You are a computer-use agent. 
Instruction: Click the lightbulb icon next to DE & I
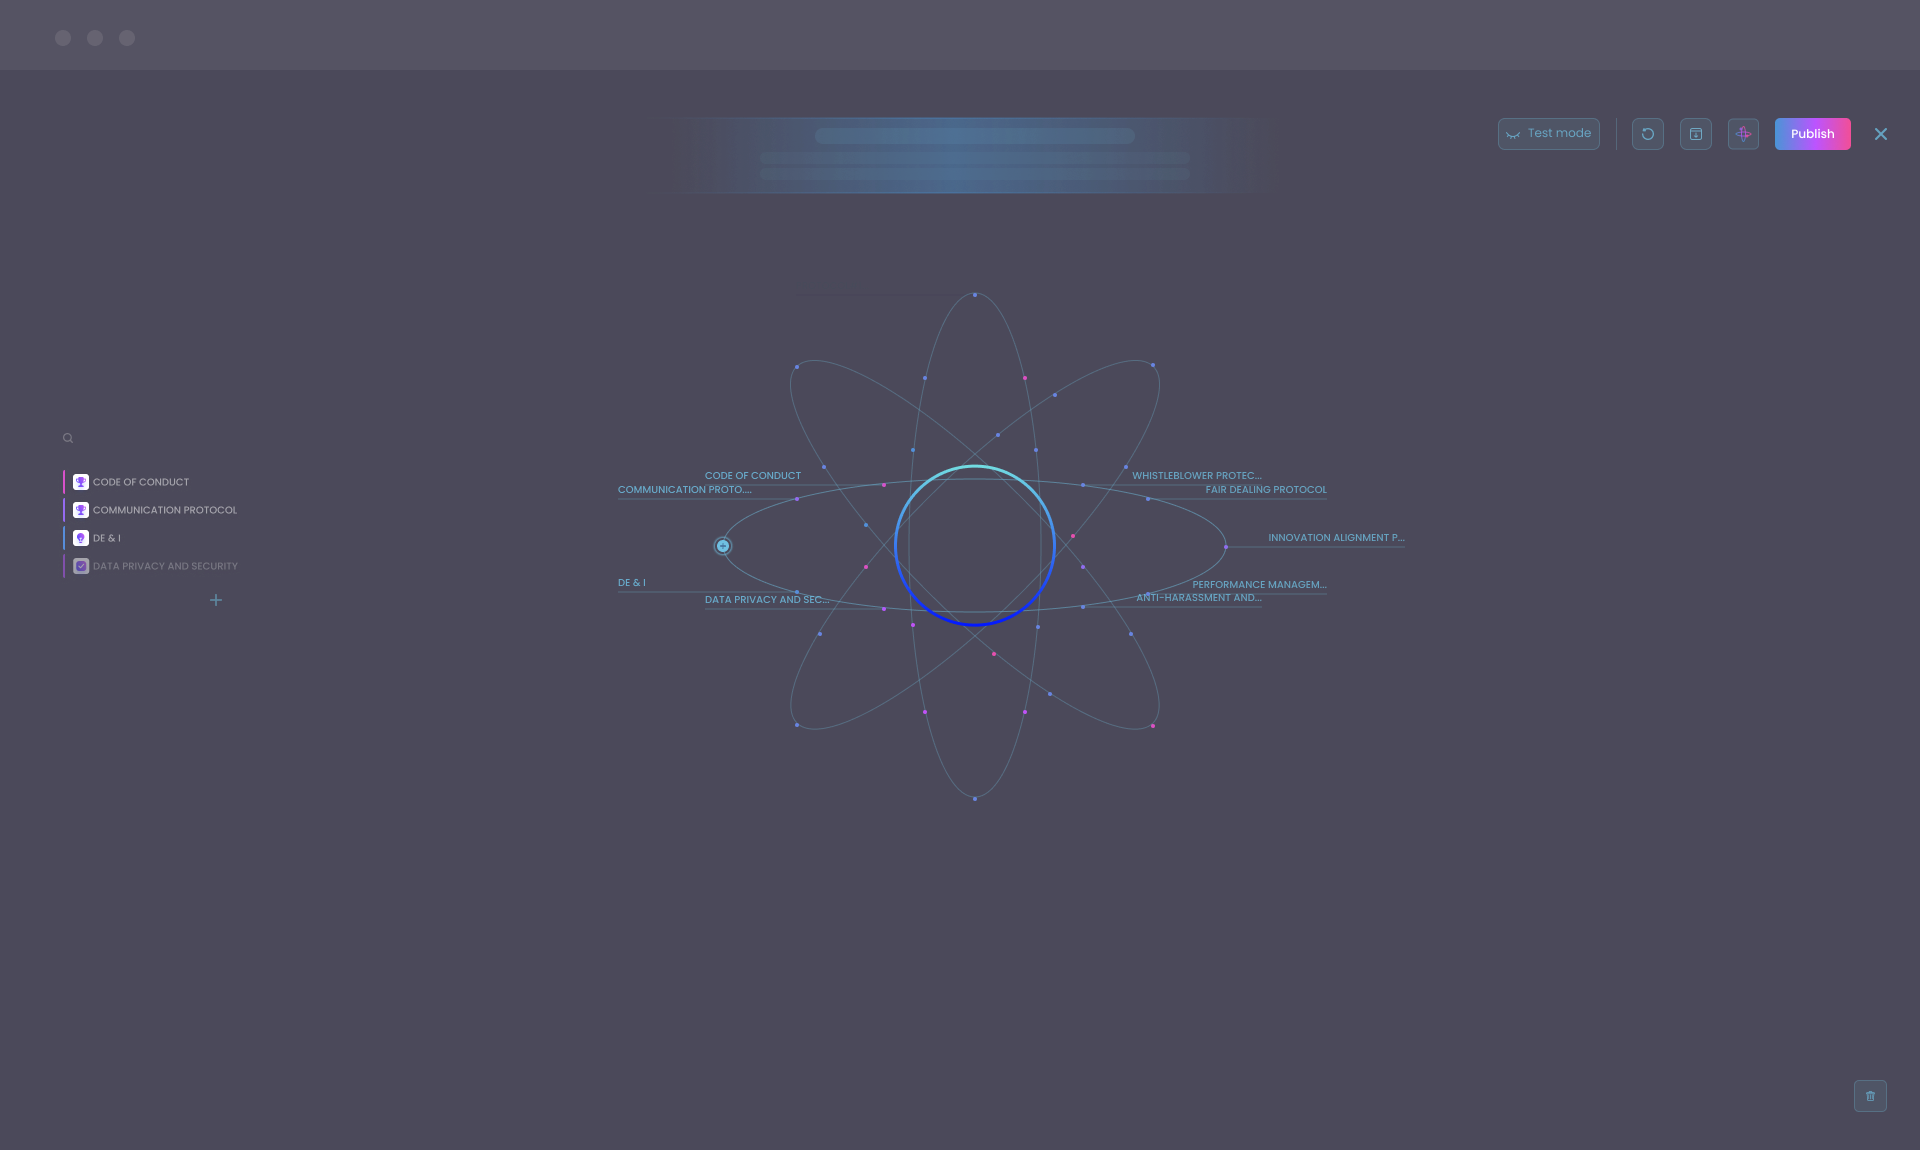click(80, 538)
